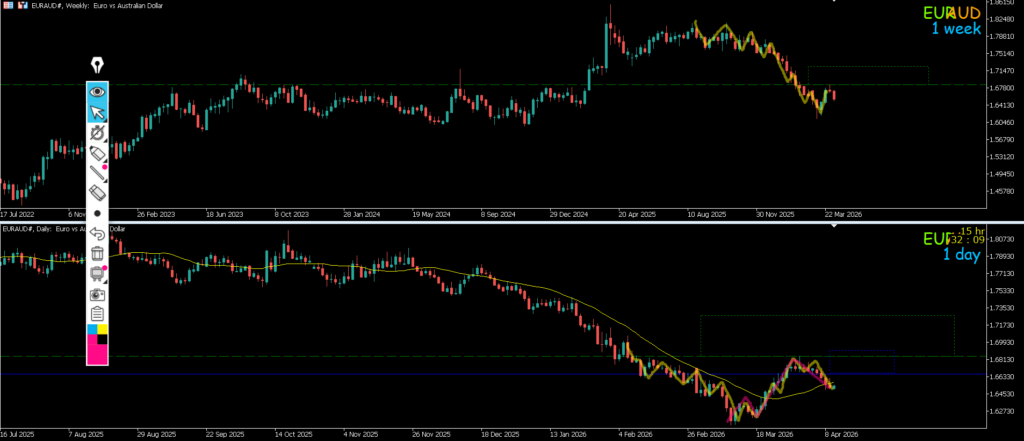The image size is (1024, 441).
Task: Clear drawings with the trash can icon
Action: (x=97, y=253)
